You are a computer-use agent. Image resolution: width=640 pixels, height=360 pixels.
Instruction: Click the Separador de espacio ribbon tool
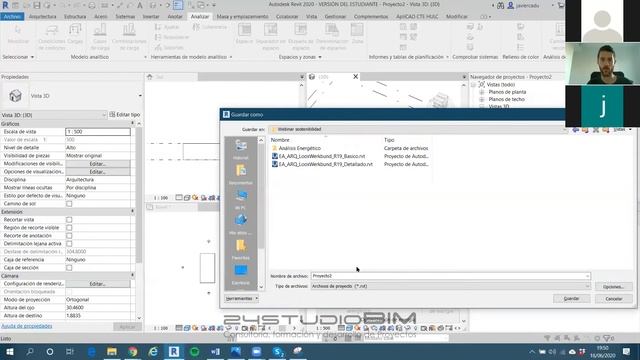click(x=271, y=36)
